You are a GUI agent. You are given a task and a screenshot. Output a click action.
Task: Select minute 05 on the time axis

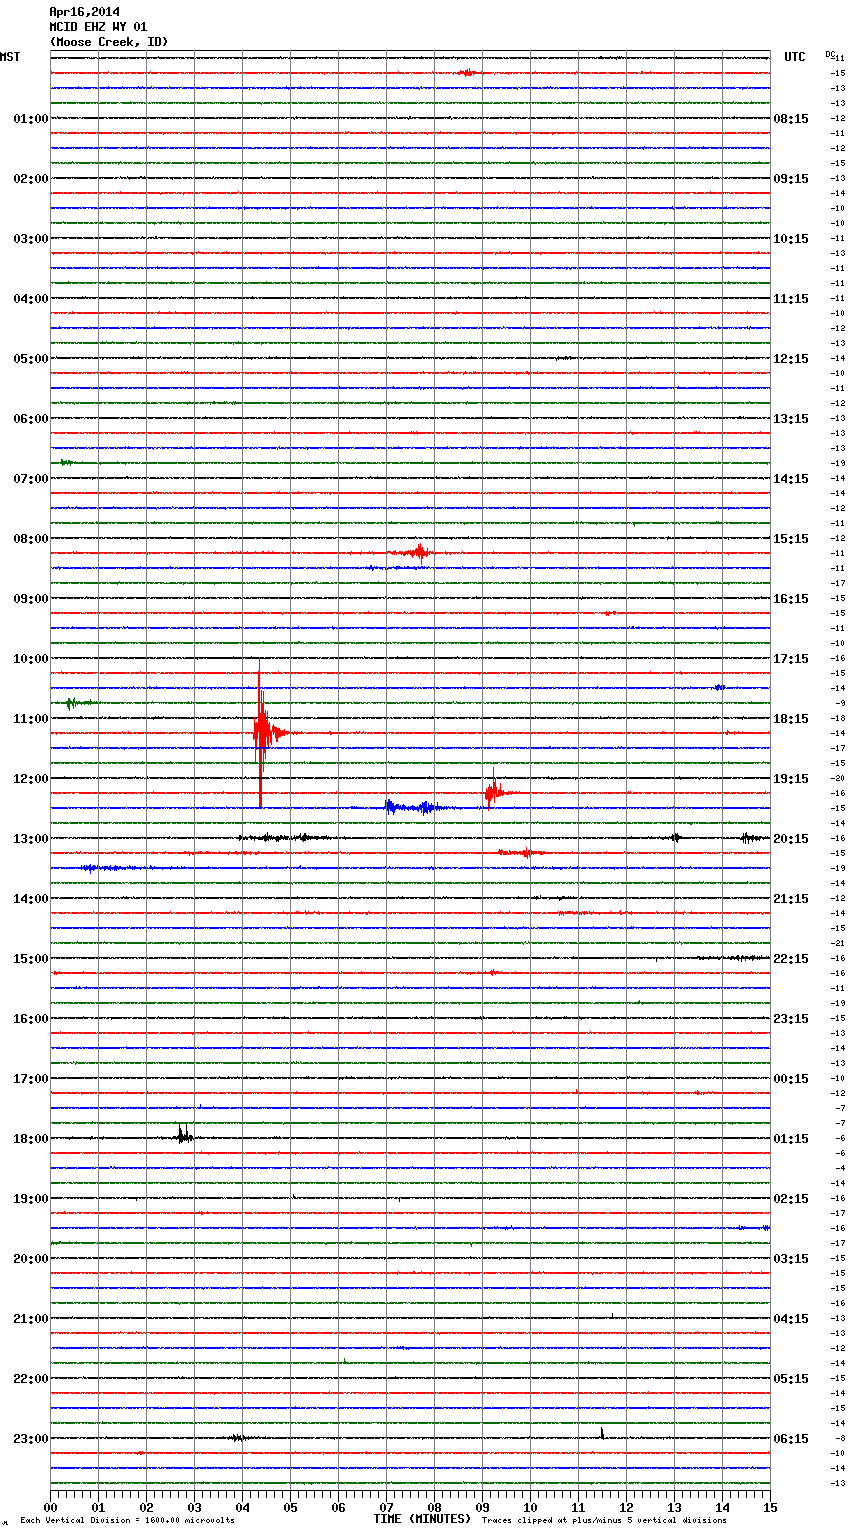291,1507
